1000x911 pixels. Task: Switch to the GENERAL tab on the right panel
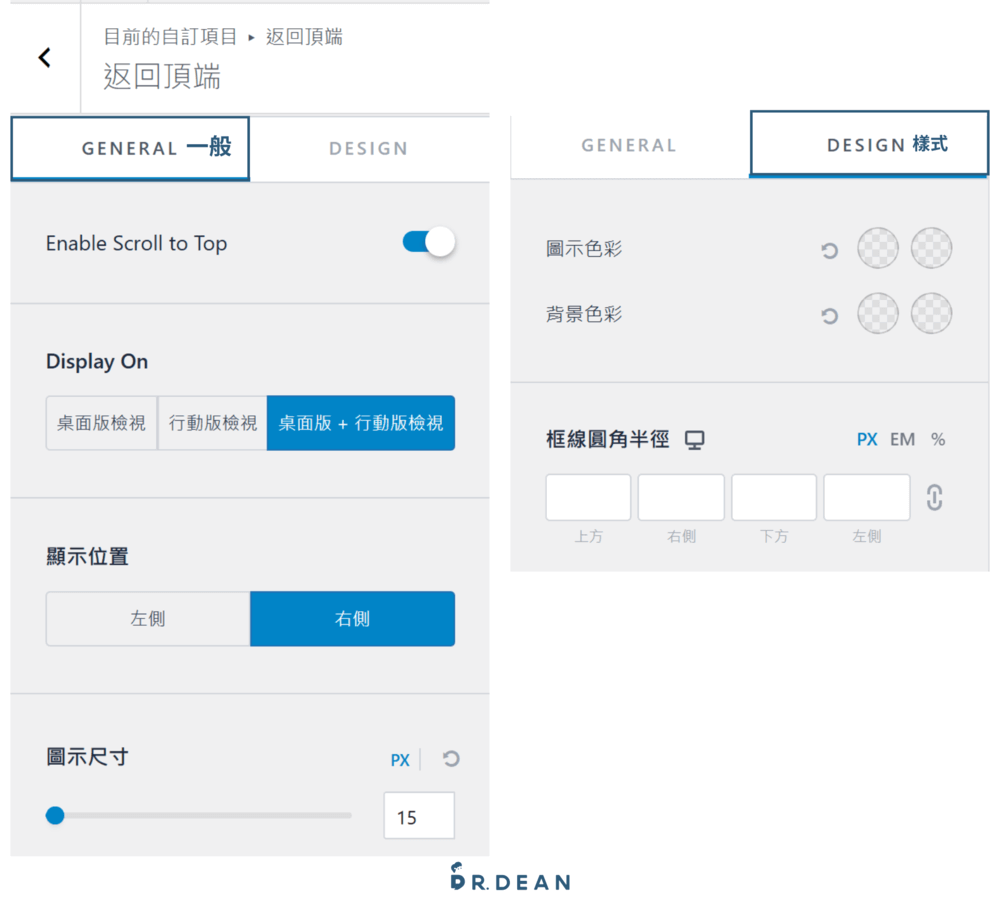[x=628, y=144]
